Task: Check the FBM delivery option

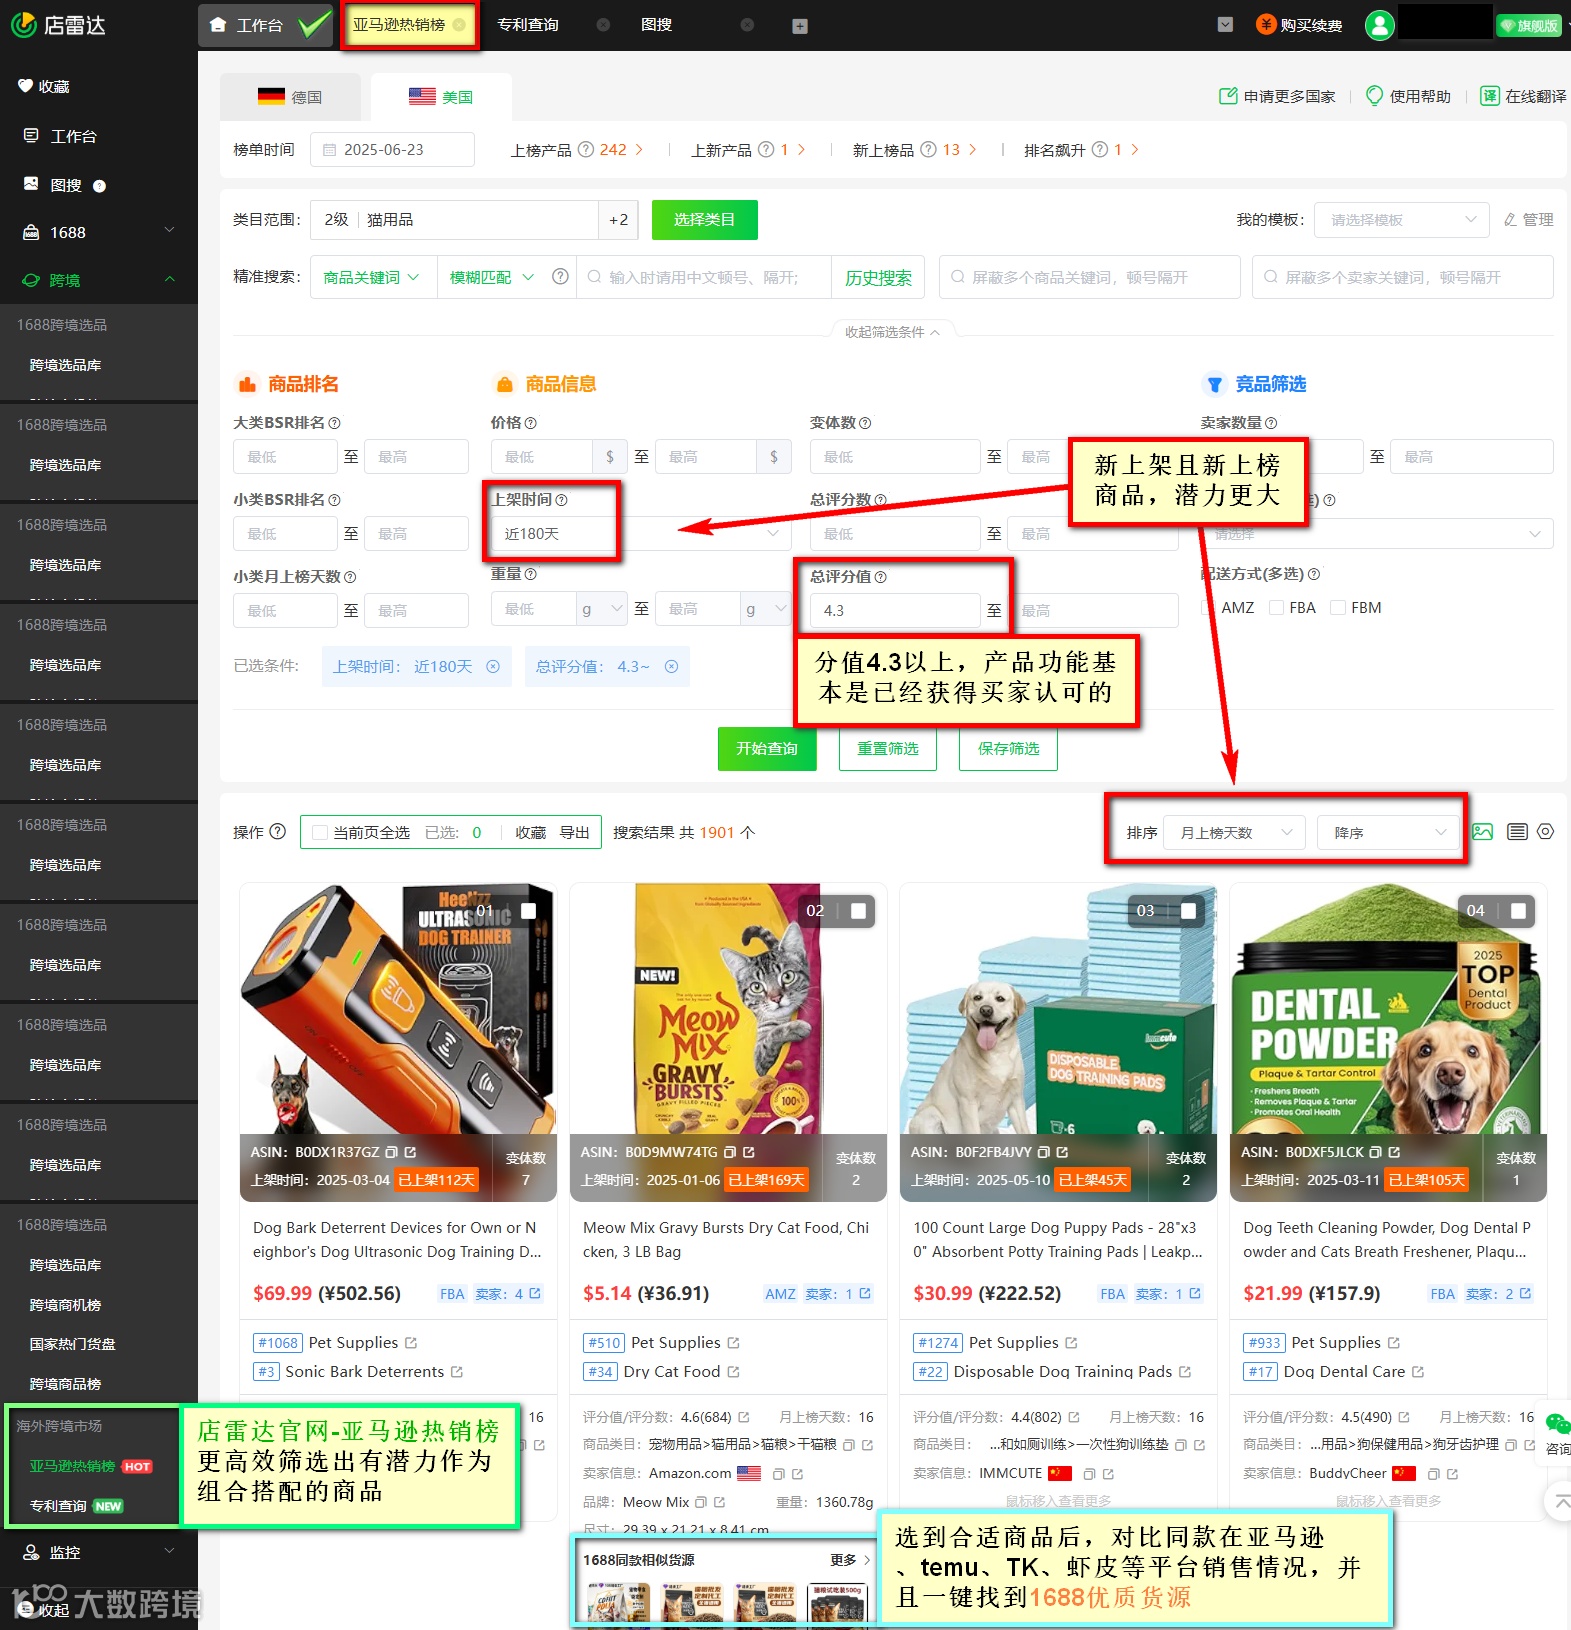Action: pyautogui.click(x=1338, y=608)
